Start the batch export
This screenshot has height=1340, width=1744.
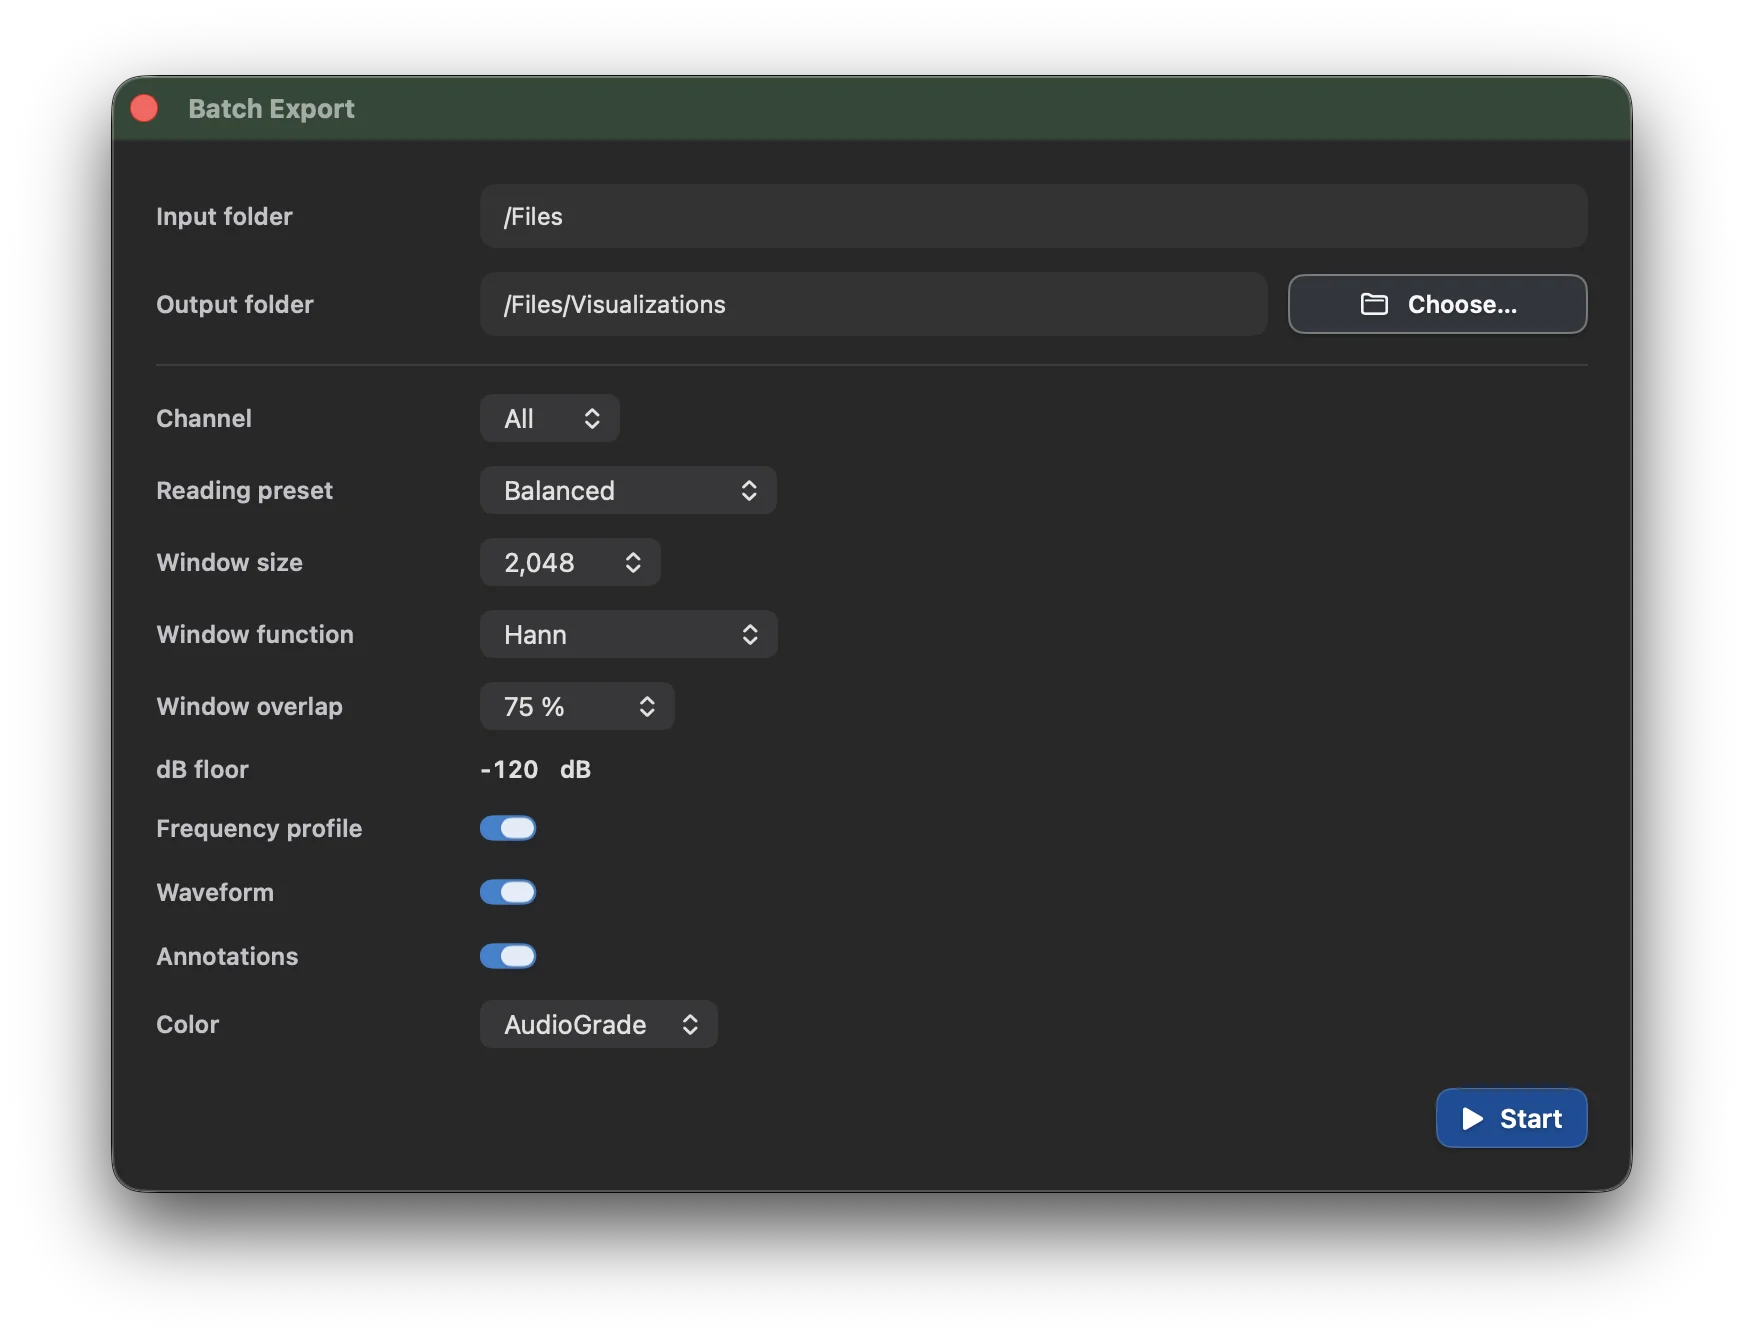tap(1511, 1118)
